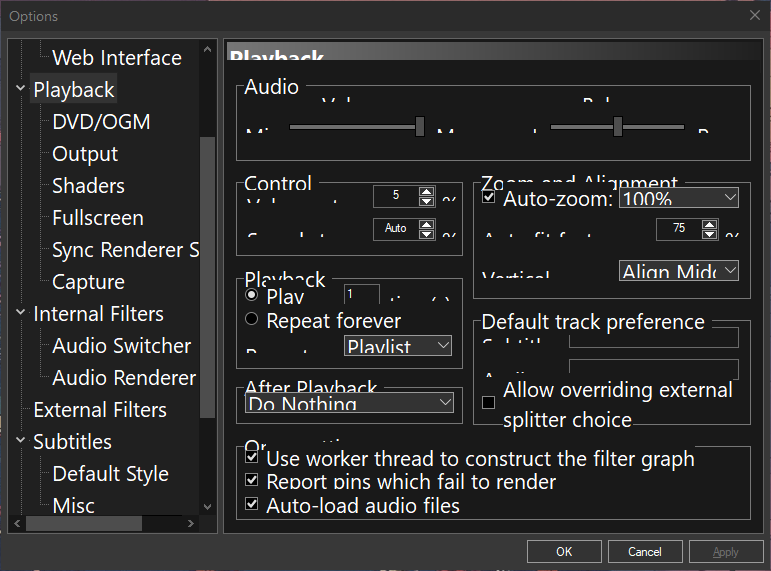Click the tree vertical scrollbar thumb

tap(208, 277)
